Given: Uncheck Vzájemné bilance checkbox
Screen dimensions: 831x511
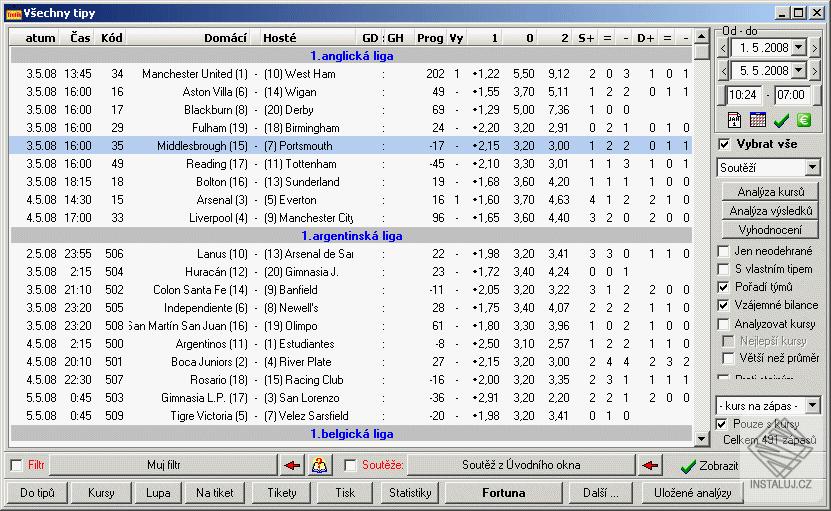Looking at the screenshot, I should point(723,305).
